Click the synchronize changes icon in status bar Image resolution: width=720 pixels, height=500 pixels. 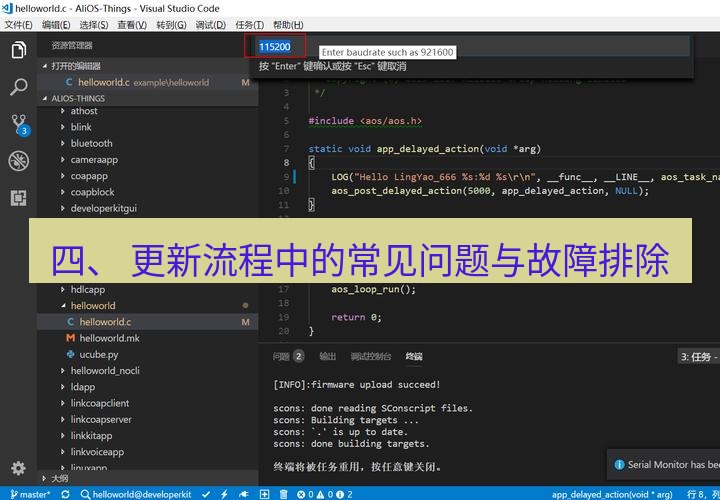pos(65,494)
